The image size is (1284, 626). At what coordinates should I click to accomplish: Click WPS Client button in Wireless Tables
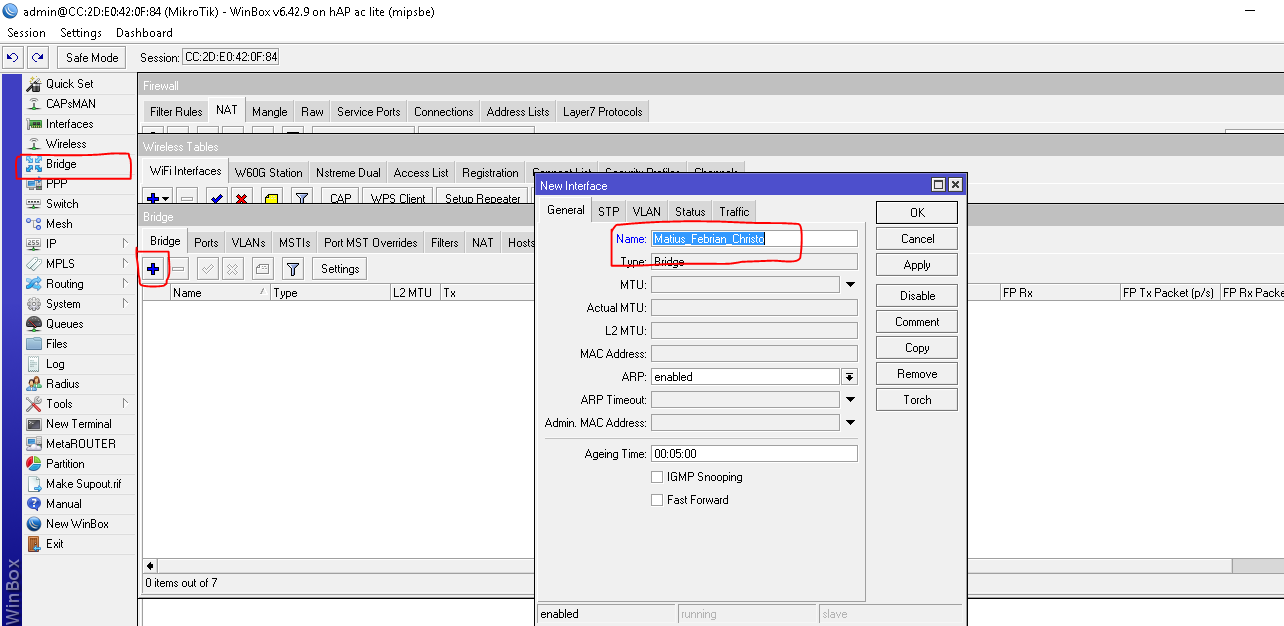click(x=398, y=198)
